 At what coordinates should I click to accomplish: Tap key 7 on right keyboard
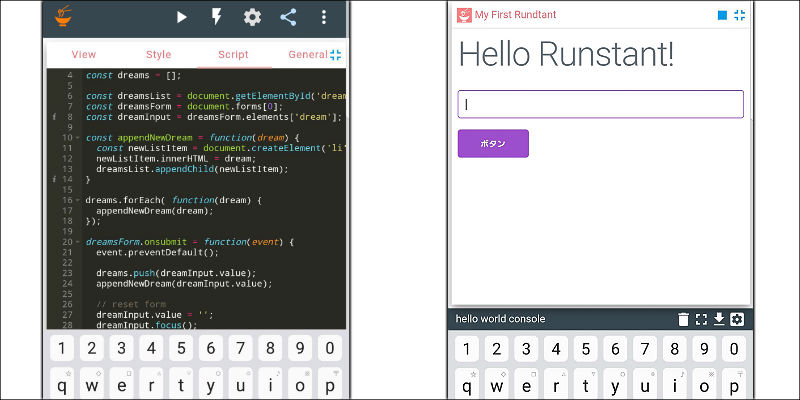tap(645, 349)
